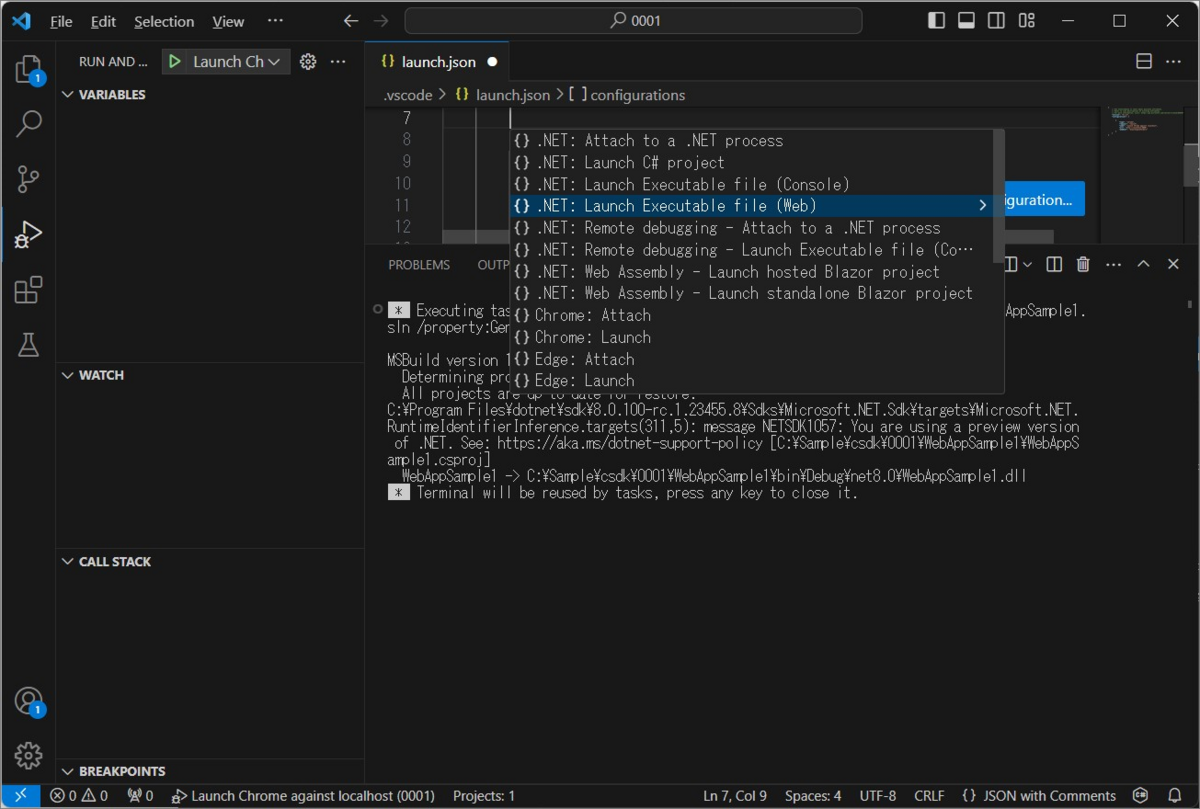This screenshot has width=1200, height=809.
Task: Switch to the PROBLEMS panel tab
Action: click(419, 265)
